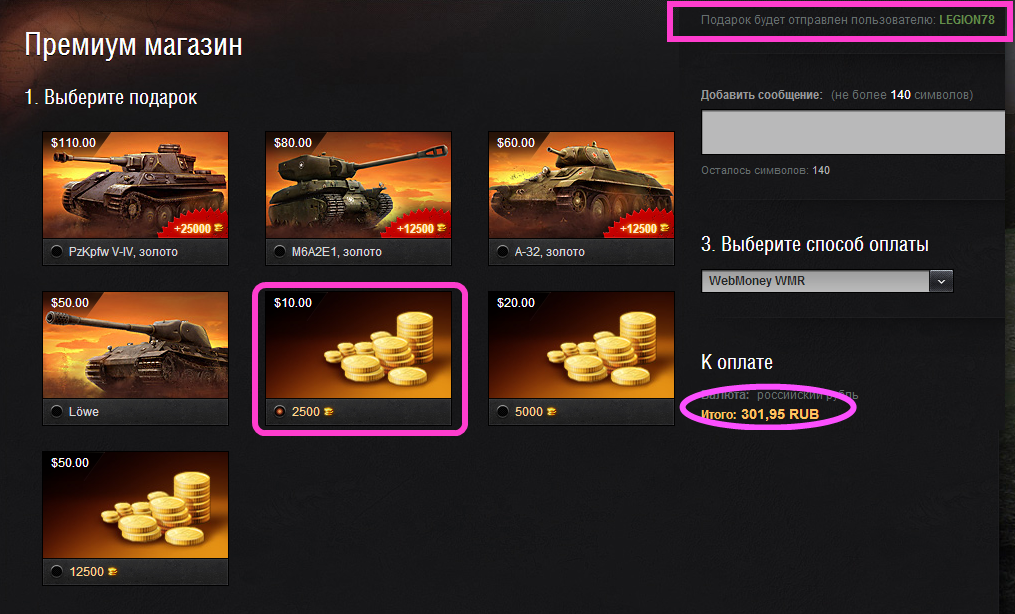Toggle the selected 2500 gold radio button
The width and height of the screenshot is (1015, 614).
(280, 411)
